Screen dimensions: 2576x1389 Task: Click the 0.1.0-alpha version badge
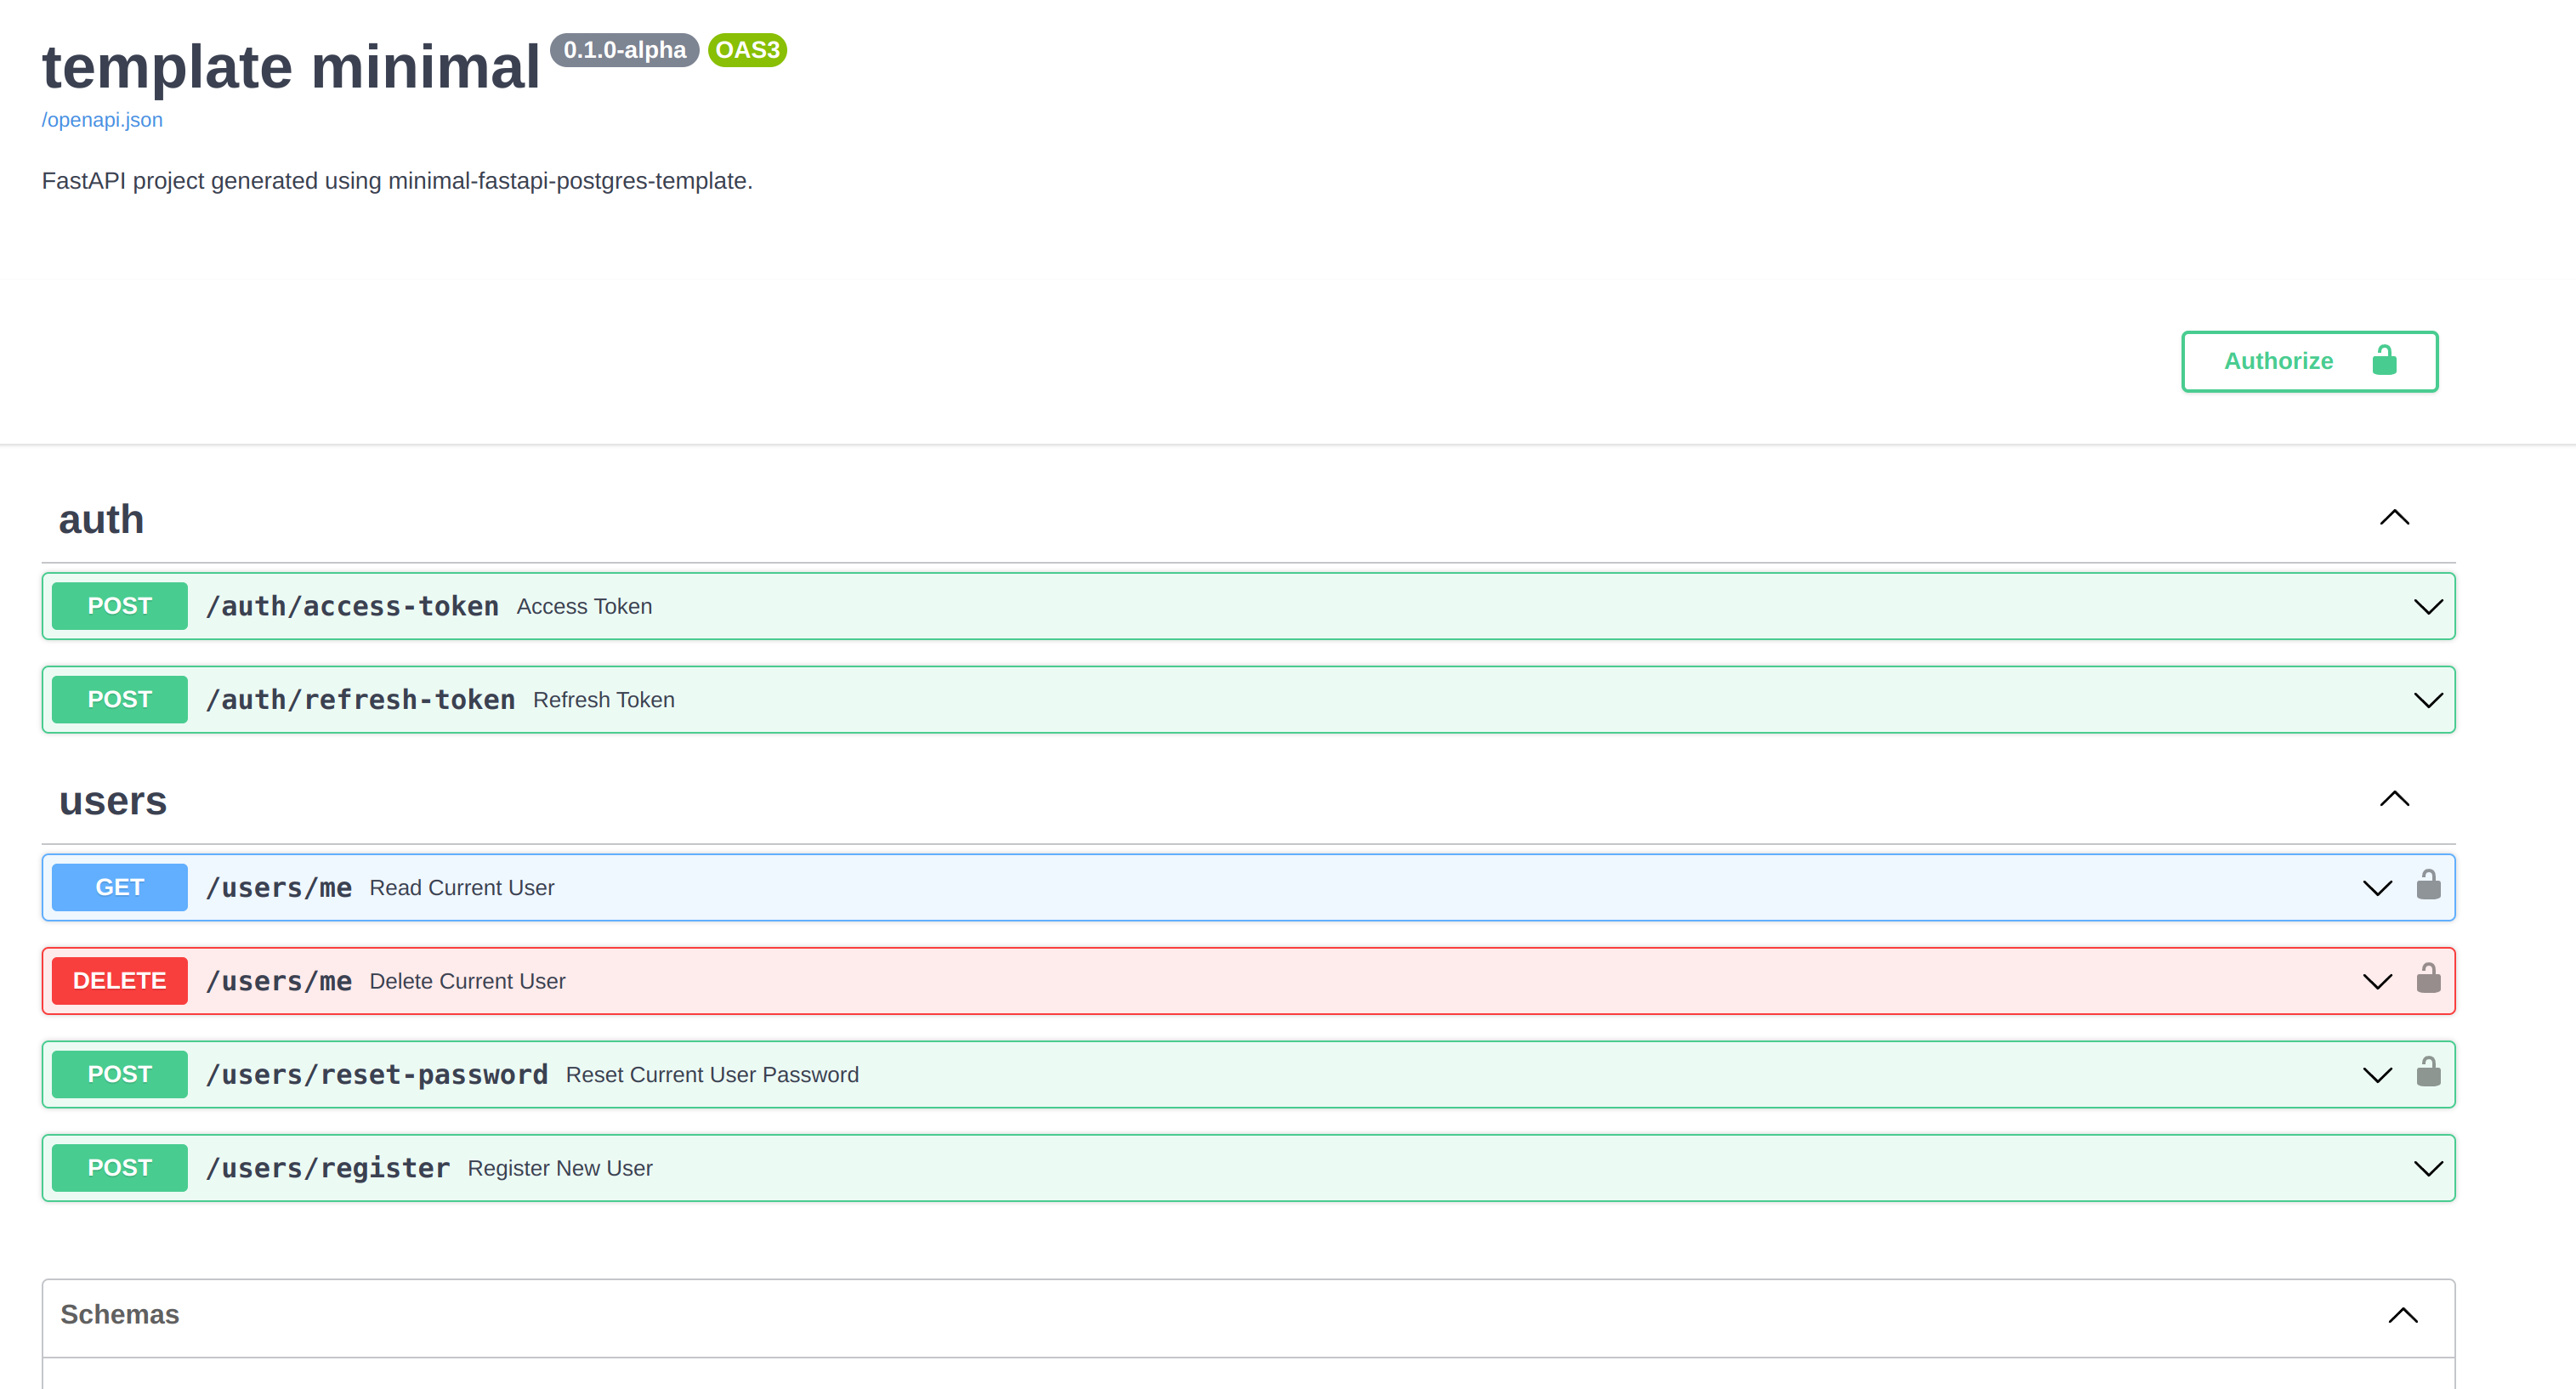pyautogui.click(x=624, y=49)
